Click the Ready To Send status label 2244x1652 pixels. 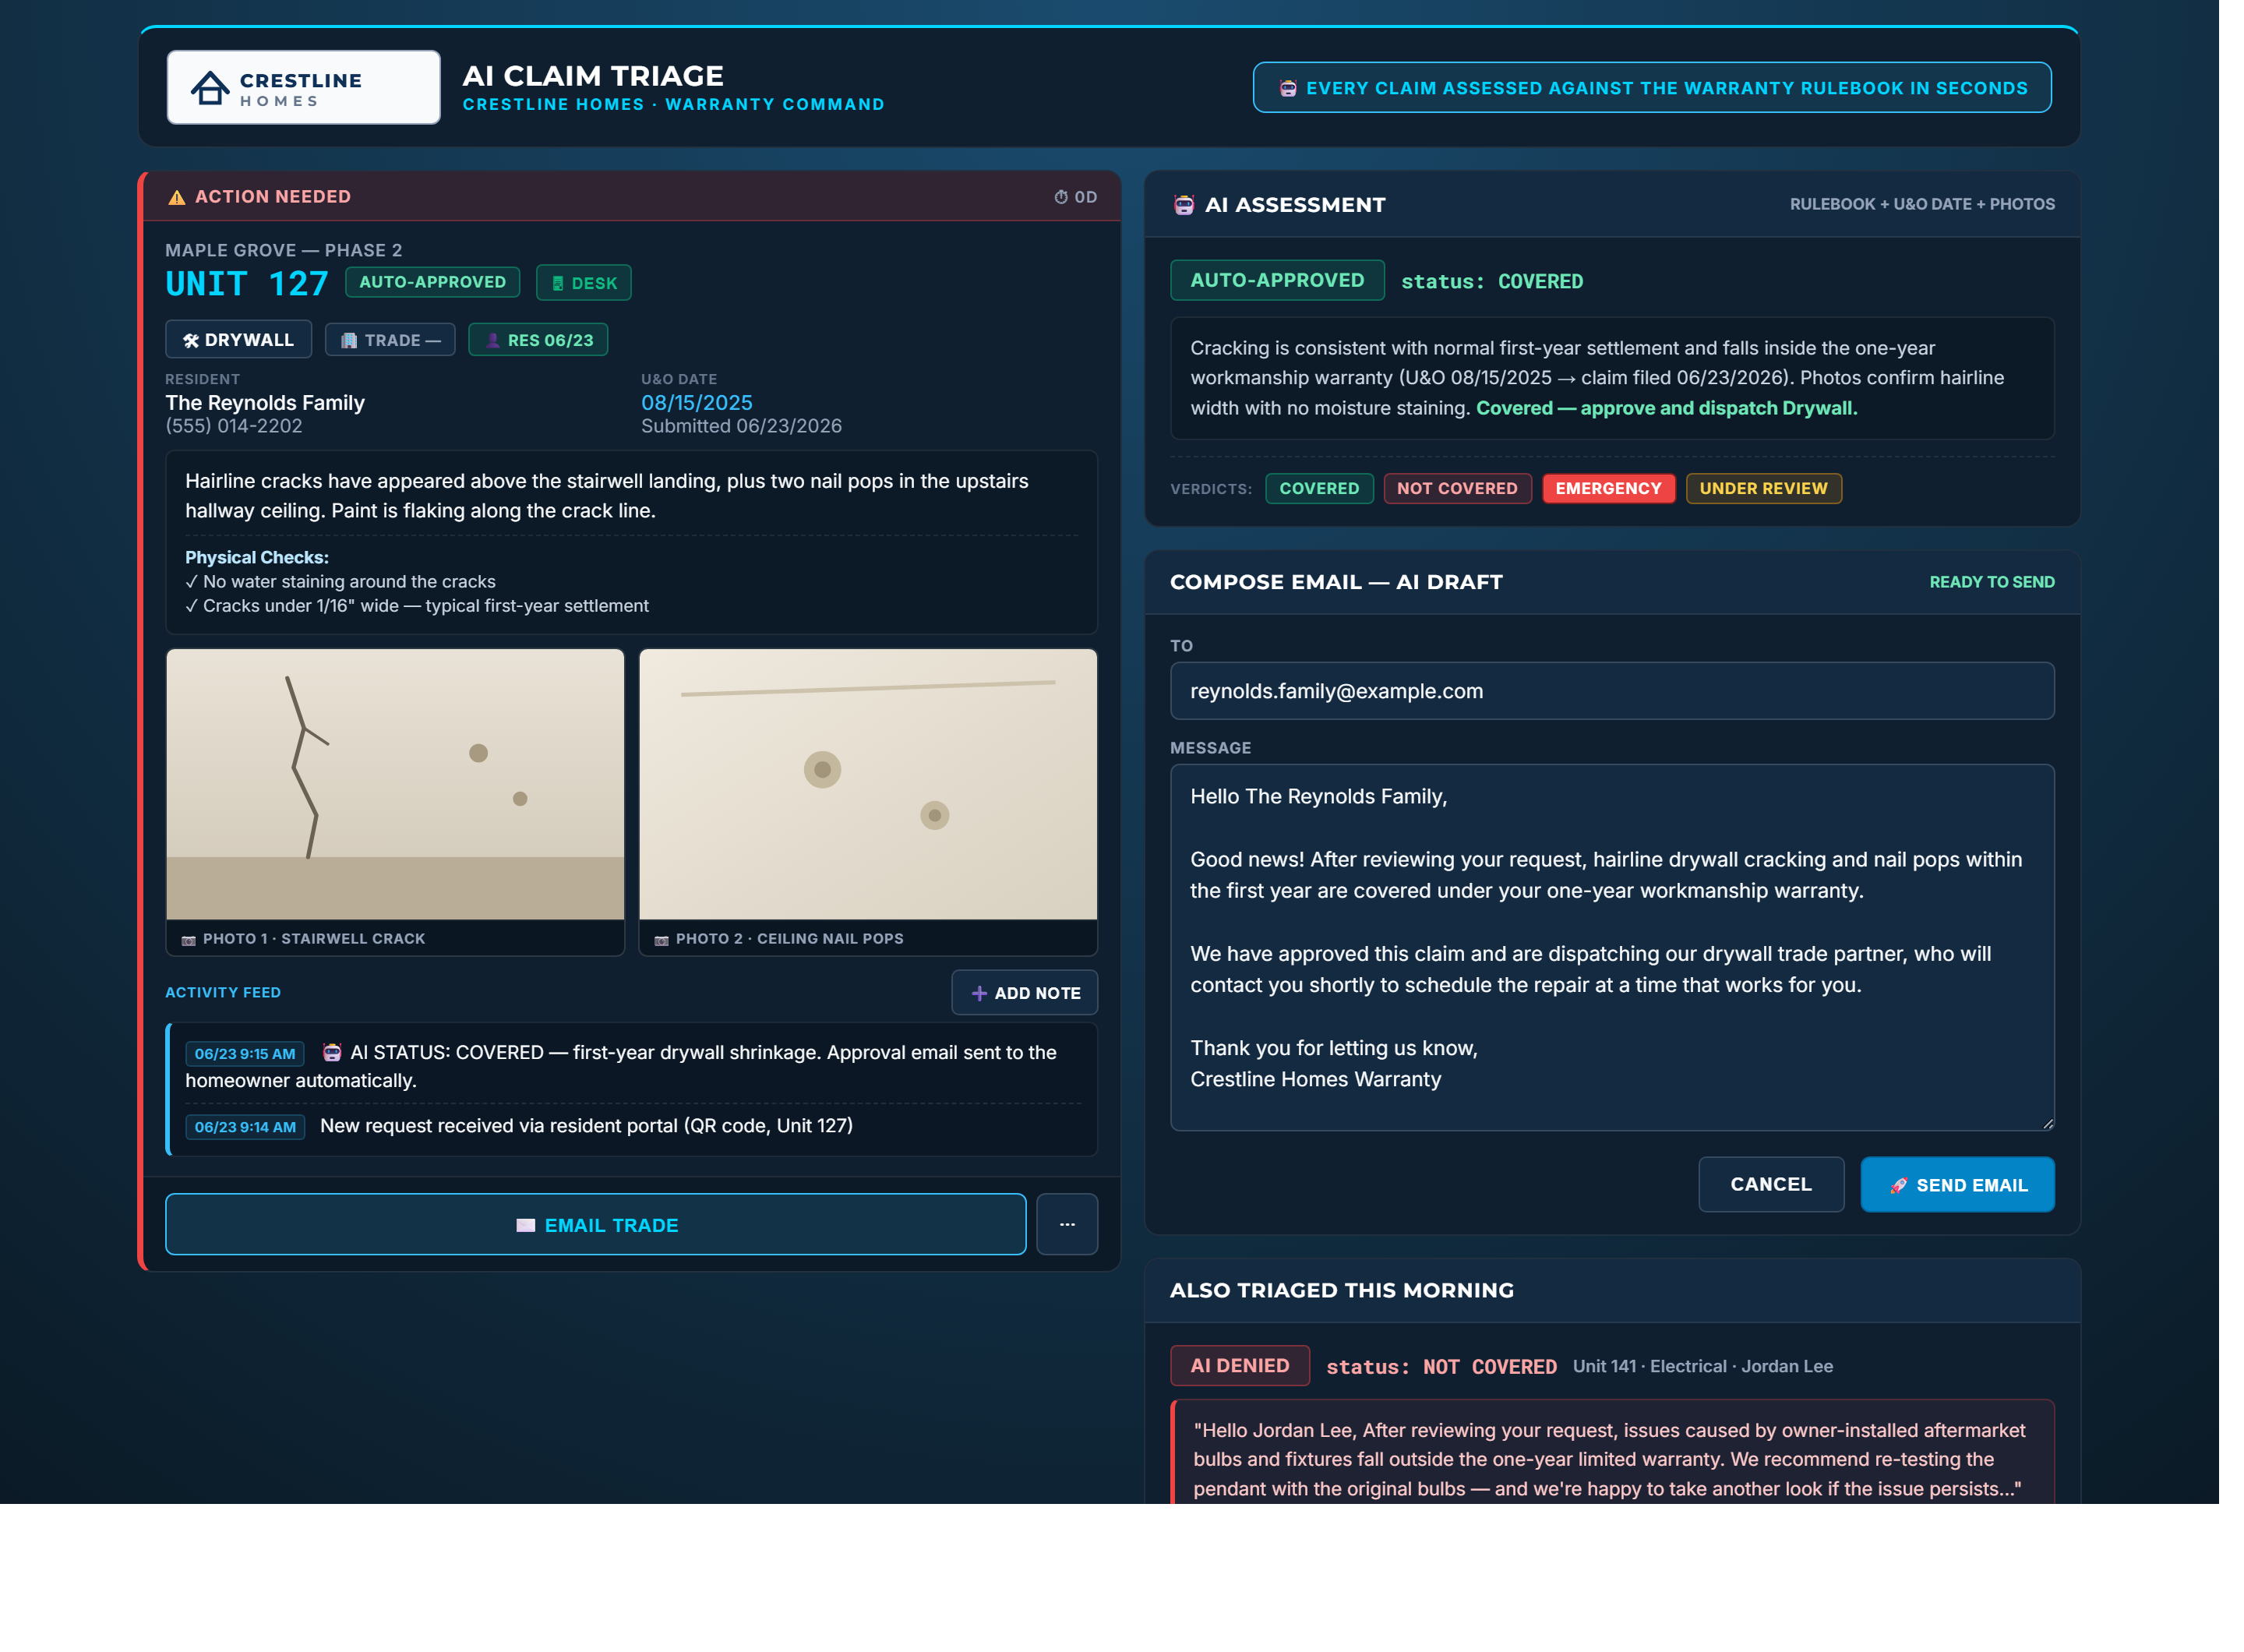click(x=1991, y=582)
